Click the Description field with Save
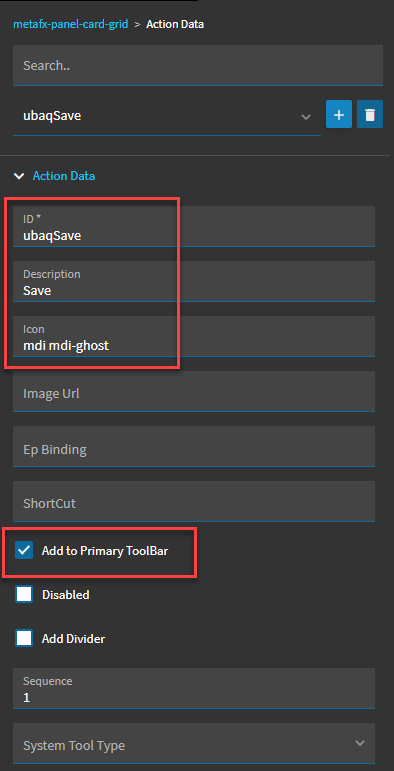This screenshot has width=394, height=771. [x=194, y=281]
